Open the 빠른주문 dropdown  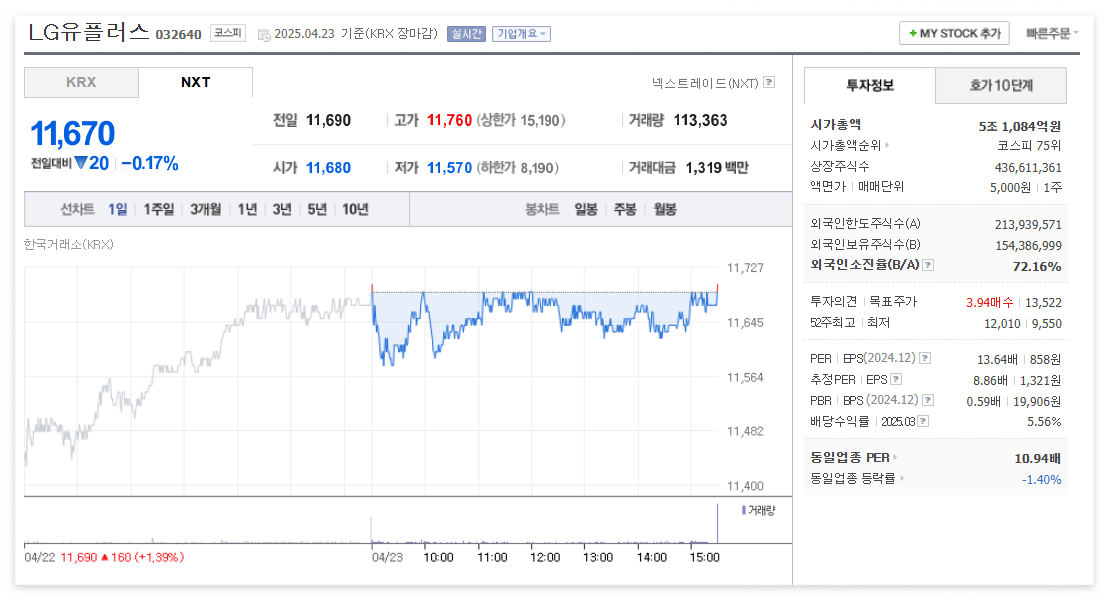(x=1053, y=32)
